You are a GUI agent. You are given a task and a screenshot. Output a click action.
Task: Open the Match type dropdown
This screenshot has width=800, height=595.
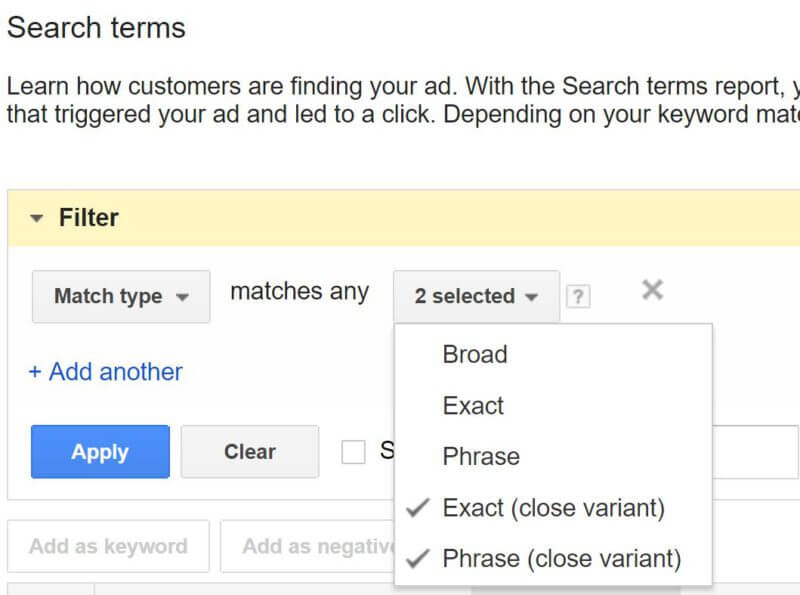[121, 296]
